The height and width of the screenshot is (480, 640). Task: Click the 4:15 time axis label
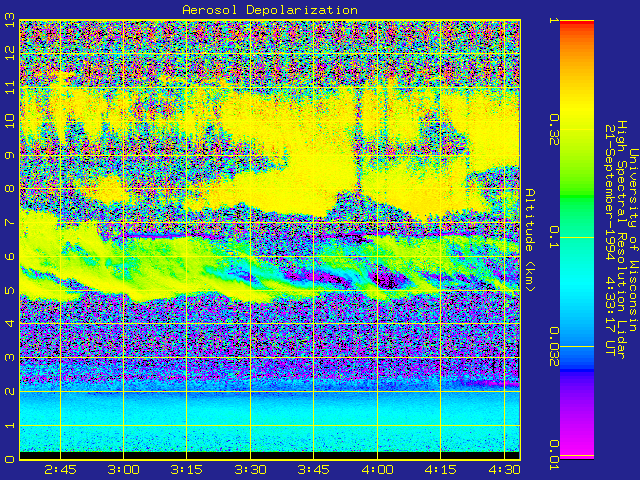pyautogui.click(x=440, y=470)
